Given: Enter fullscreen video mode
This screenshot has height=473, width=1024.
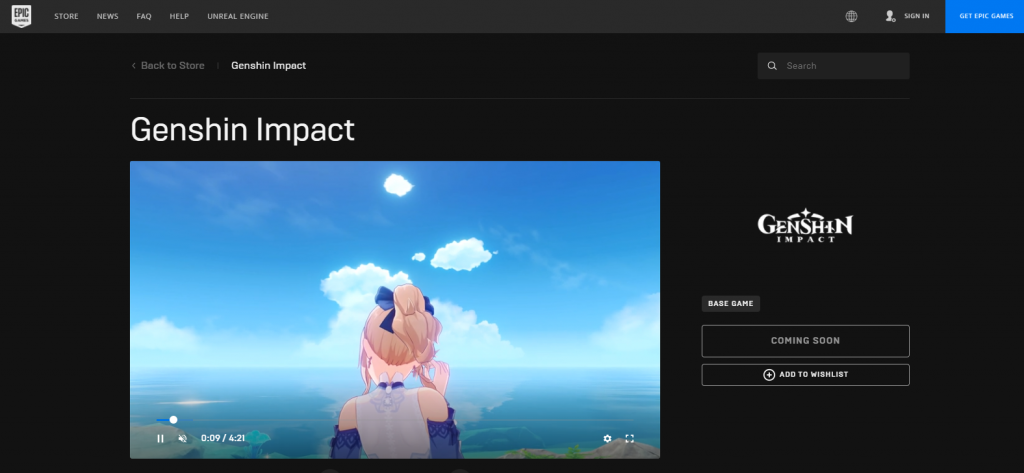Looking at the screenshot, I should [630, 438].
